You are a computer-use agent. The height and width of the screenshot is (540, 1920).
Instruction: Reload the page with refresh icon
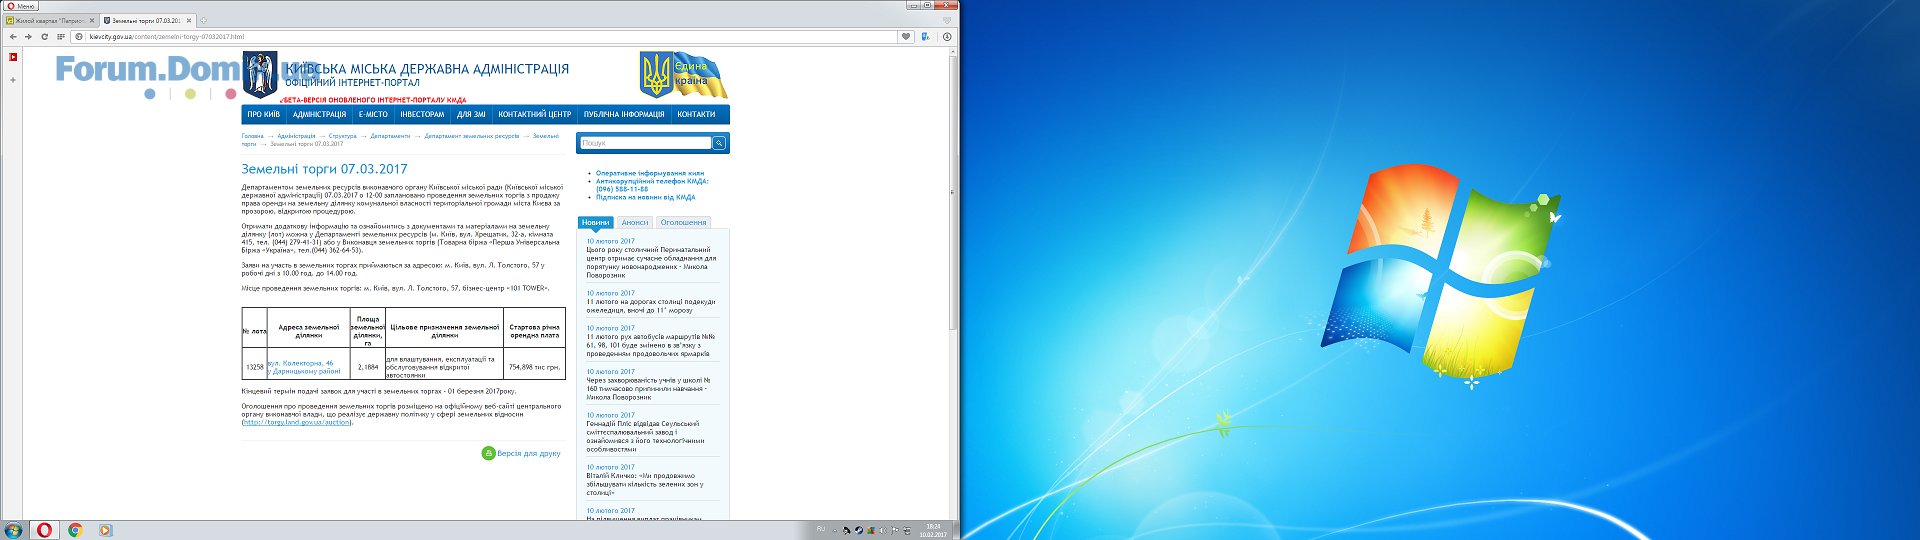coord(44,36)
